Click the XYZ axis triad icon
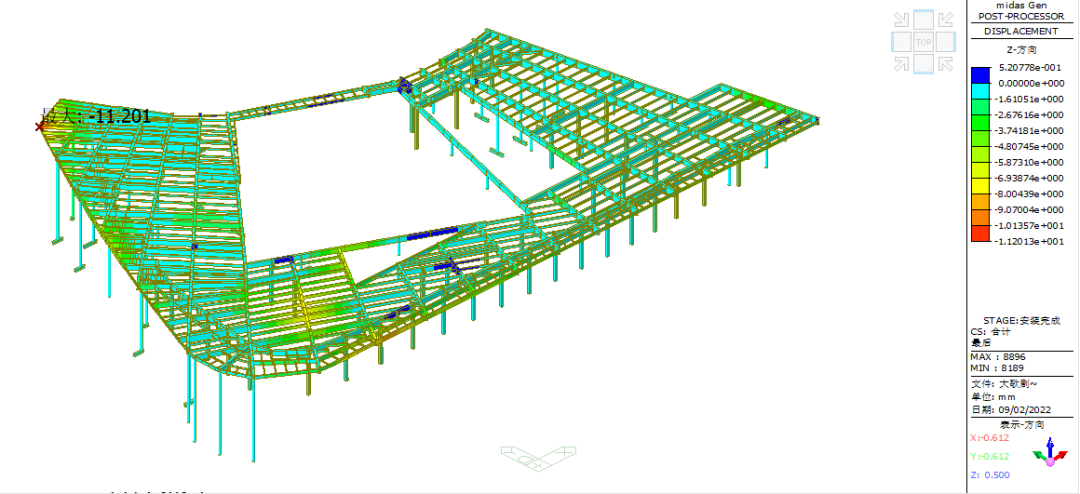This screenshot has width=1080, height=494. click(x=1049, y=452)
